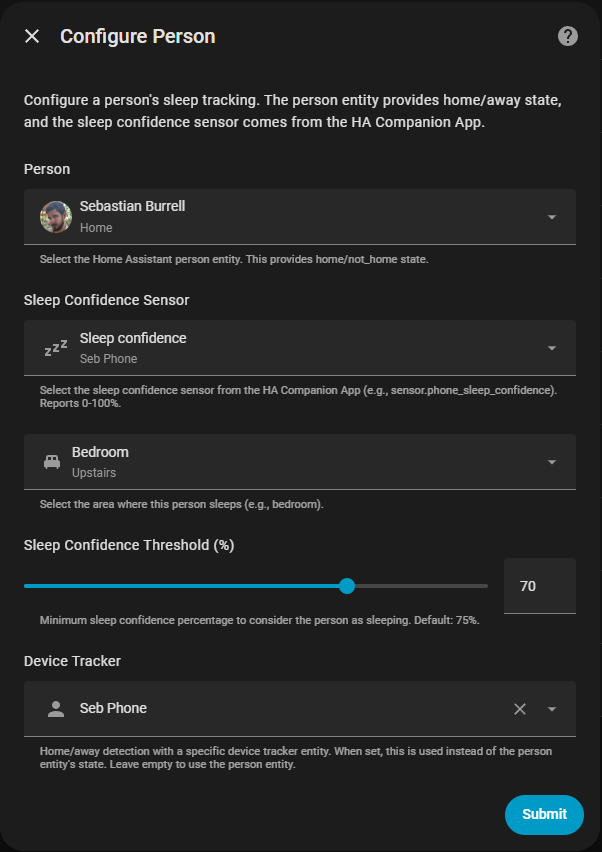Expand the Person dropdown arrow
The width and height of the screenshot is (602, 852).
pos(552,217)
